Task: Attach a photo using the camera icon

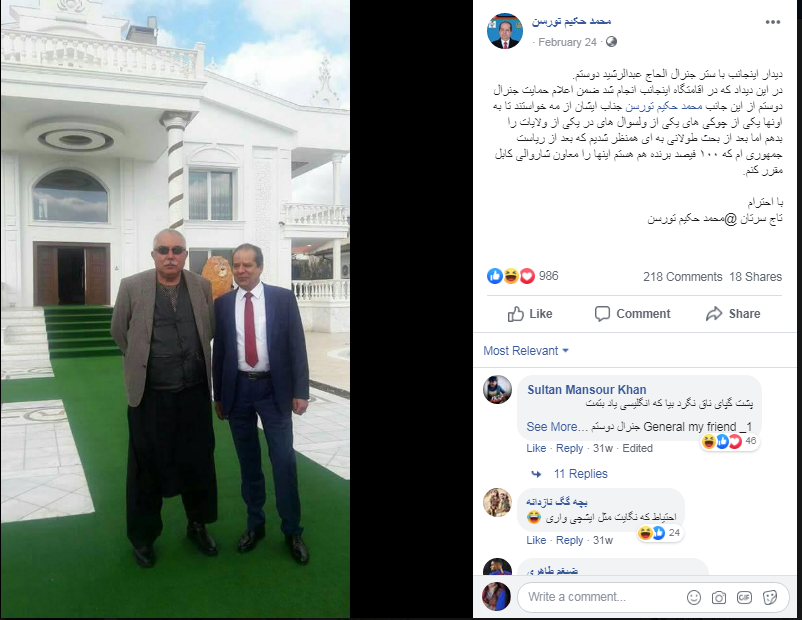Action: pyautogui.click(x=719, y=597)
